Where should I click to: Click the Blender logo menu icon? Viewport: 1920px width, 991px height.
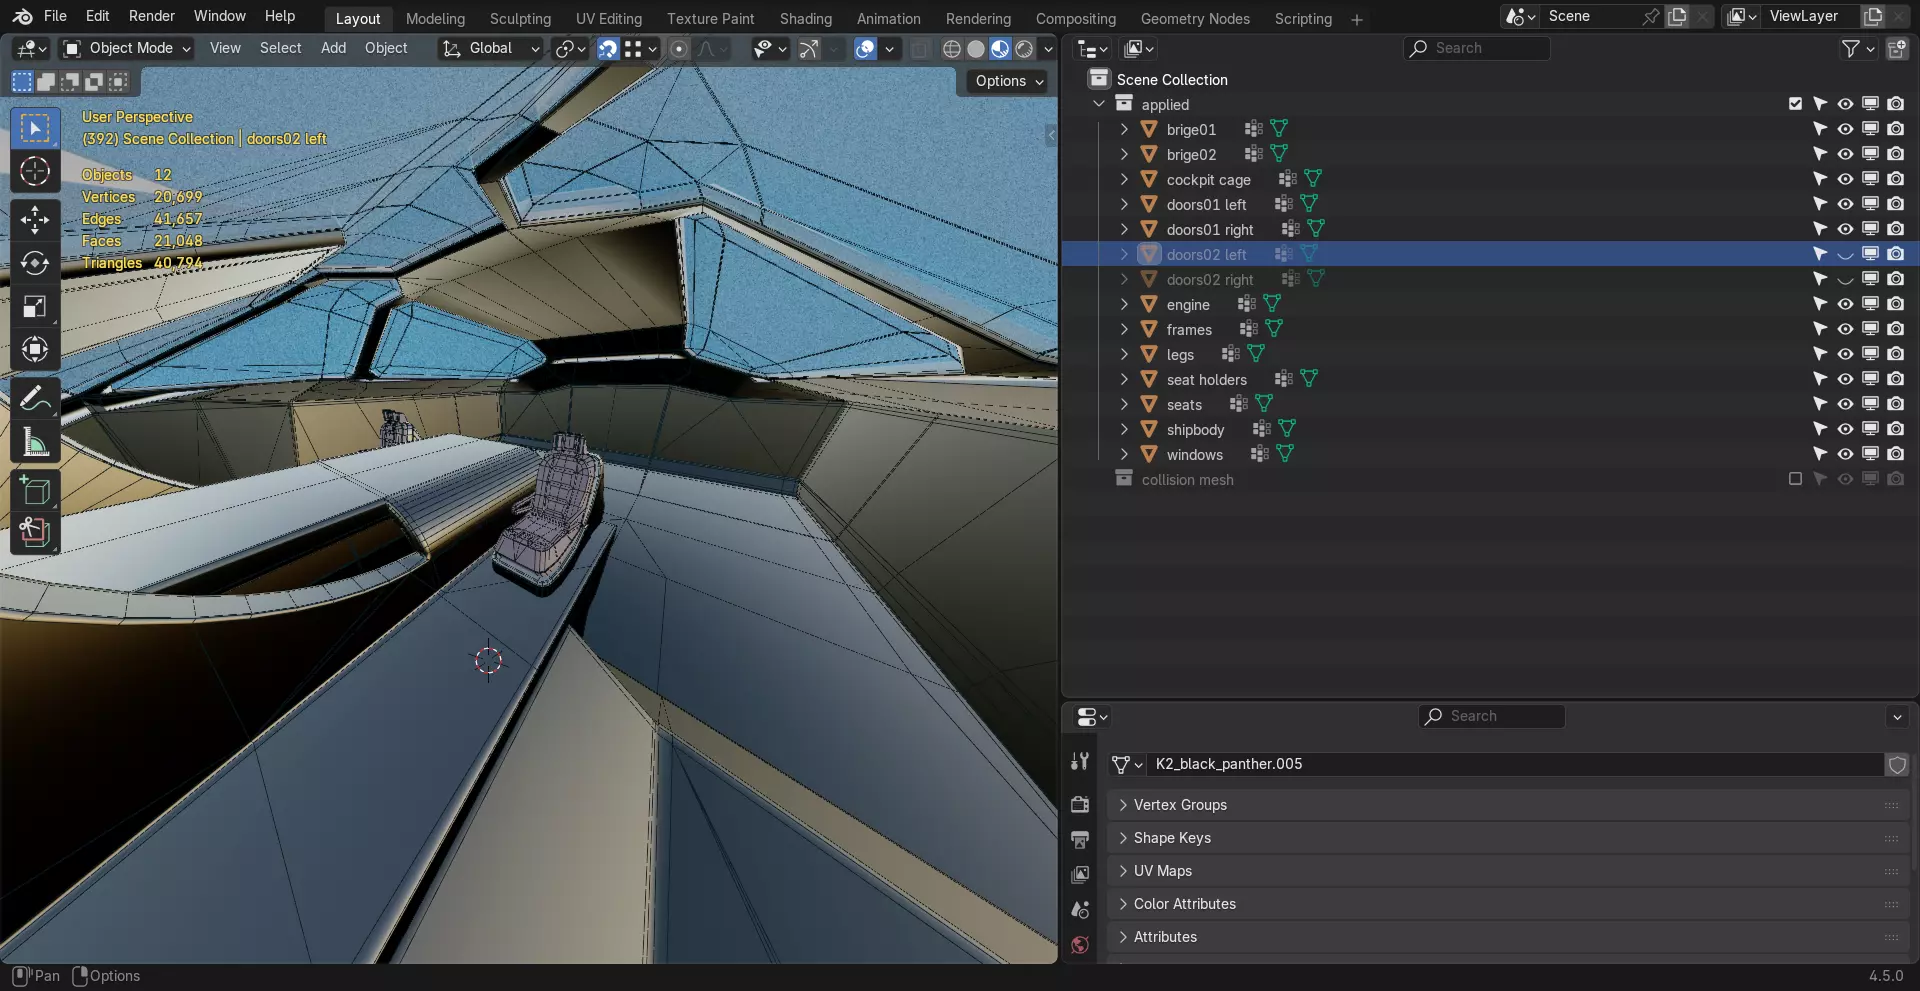pyautogui.click(x=23, y=16)
